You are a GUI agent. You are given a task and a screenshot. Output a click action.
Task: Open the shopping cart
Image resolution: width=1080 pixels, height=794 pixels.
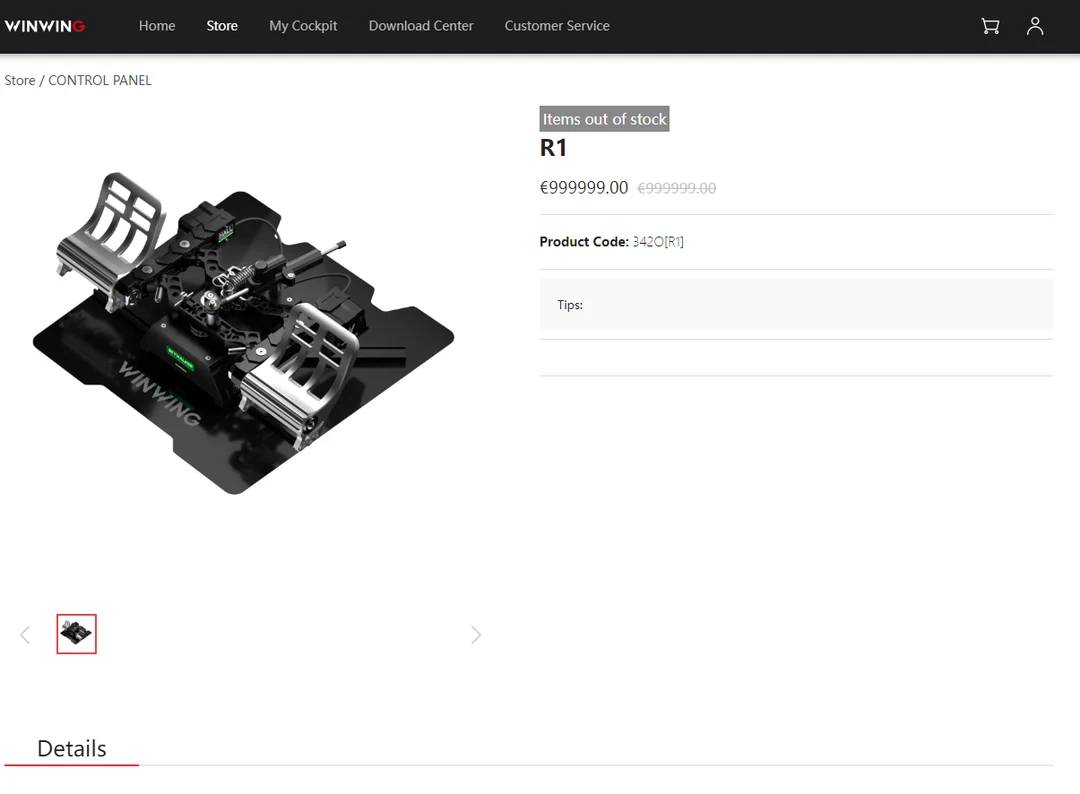[989, 26]
